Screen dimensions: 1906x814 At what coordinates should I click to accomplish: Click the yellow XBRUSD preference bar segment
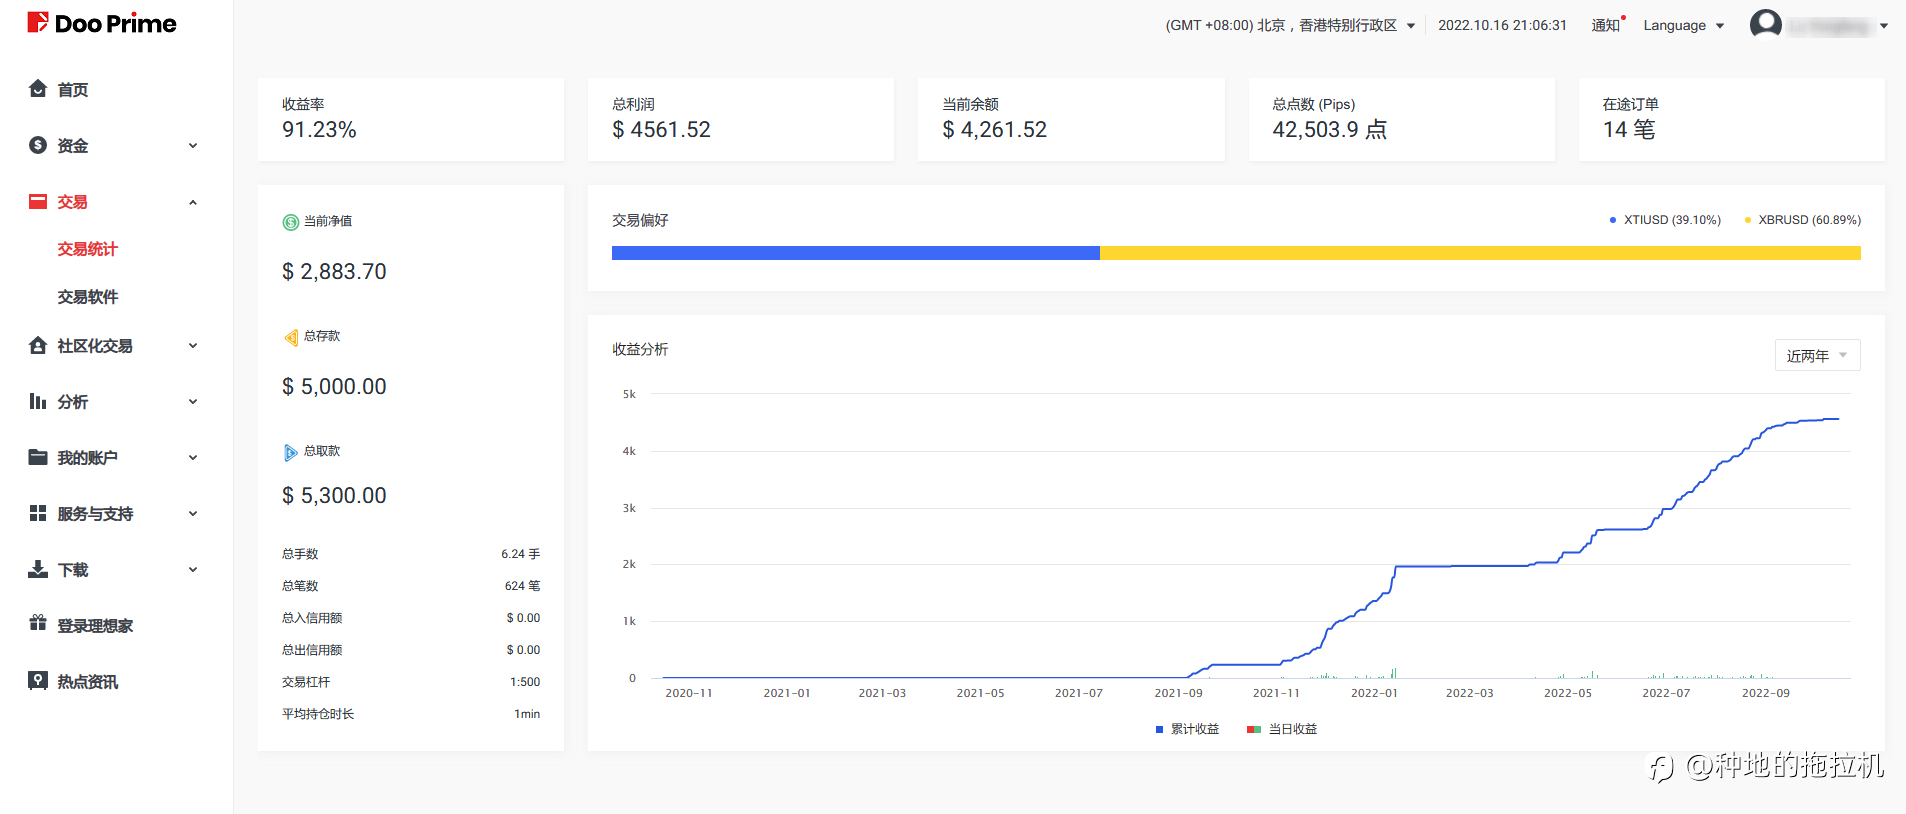tap(1479, 253)
